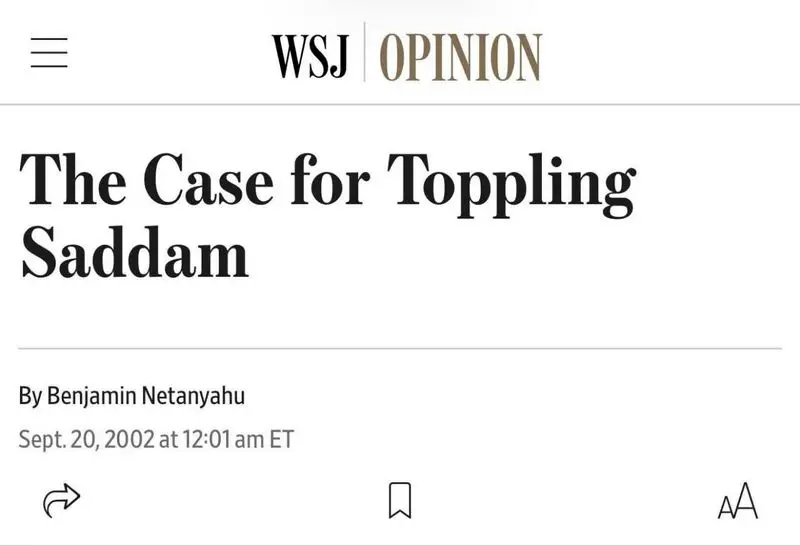The height and width of the screenshot is (546, 800).
Task: Tap the small A in the font size icon
Action: (726, 505)
